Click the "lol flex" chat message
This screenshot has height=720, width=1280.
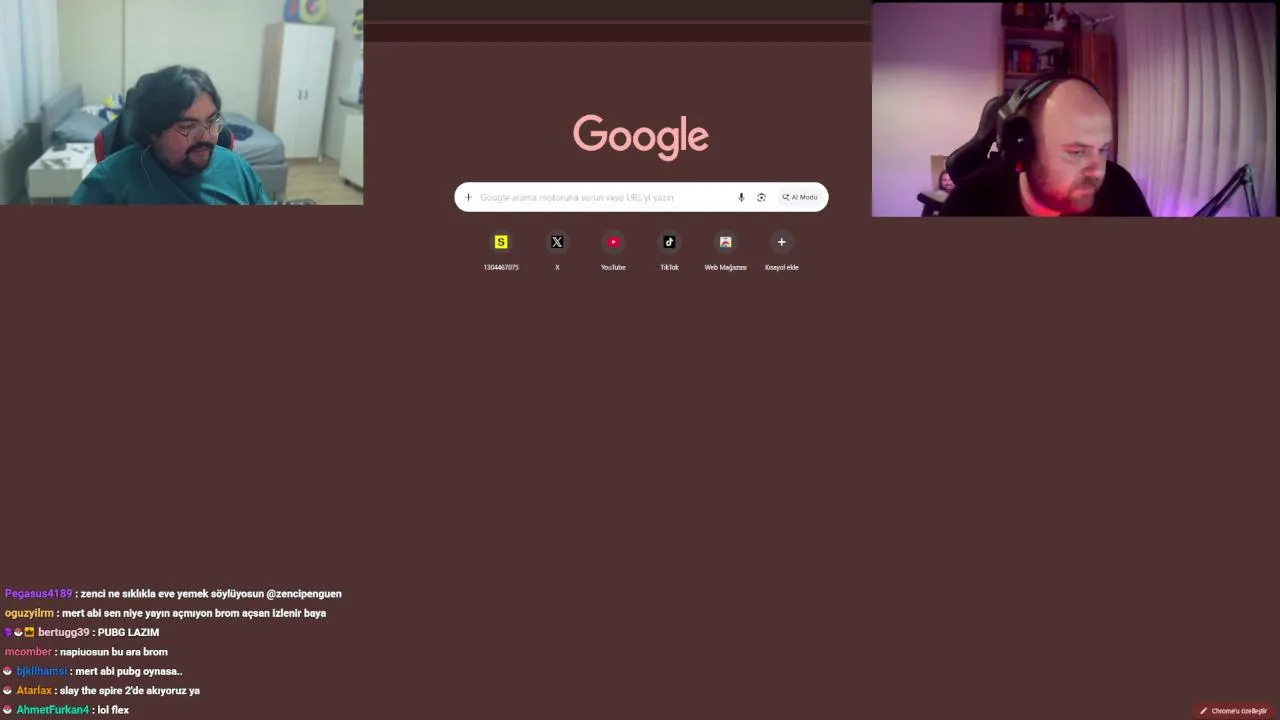point(113,710)
